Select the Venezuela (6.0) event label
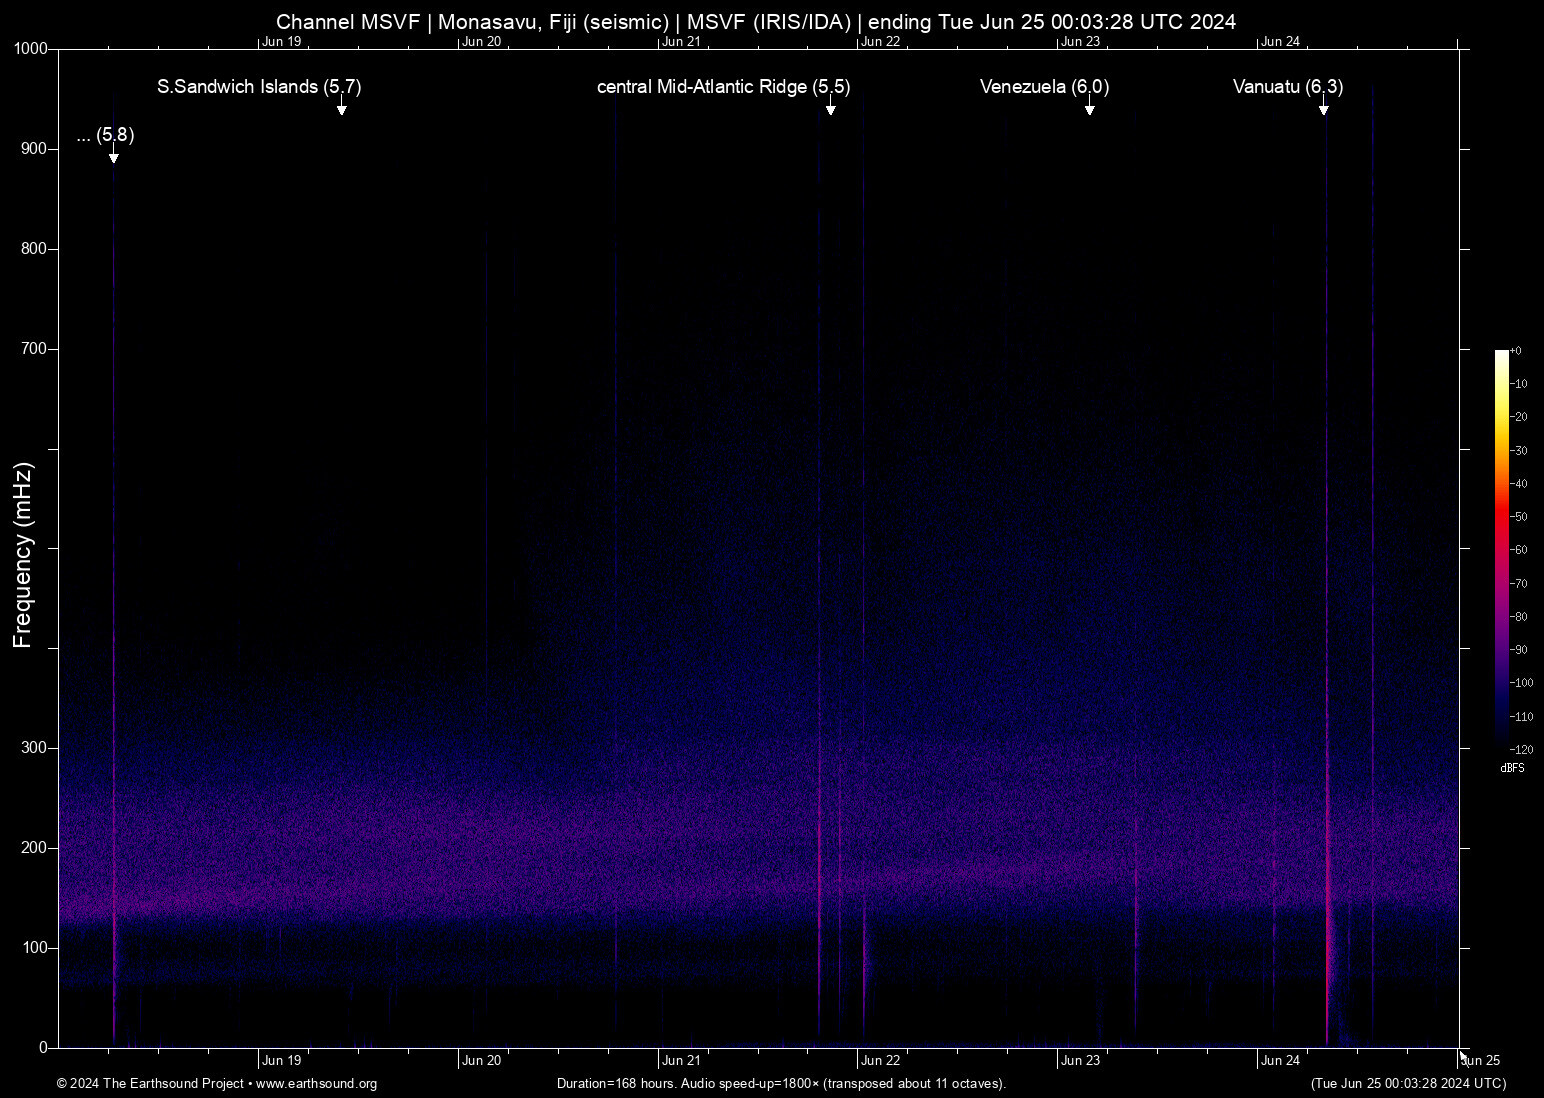 pos(1044,87)
